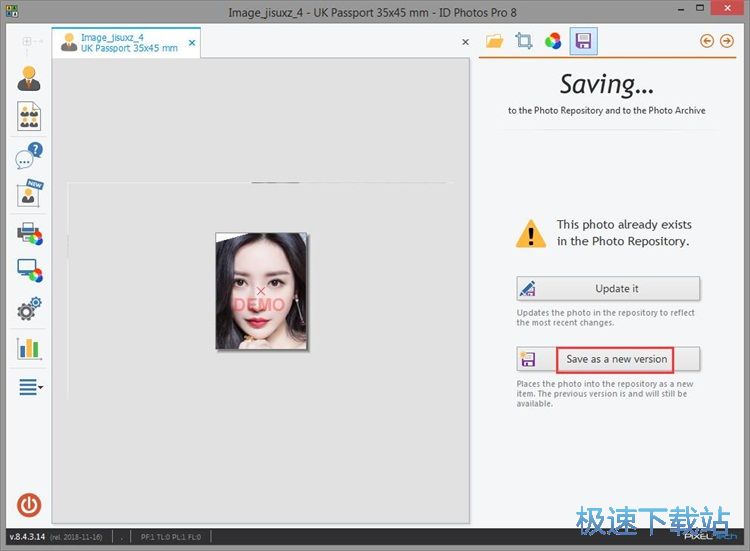Open the printer color settings icon
Image resolution: width=750 pixels, height=551 pixels.
coord(30,233)
